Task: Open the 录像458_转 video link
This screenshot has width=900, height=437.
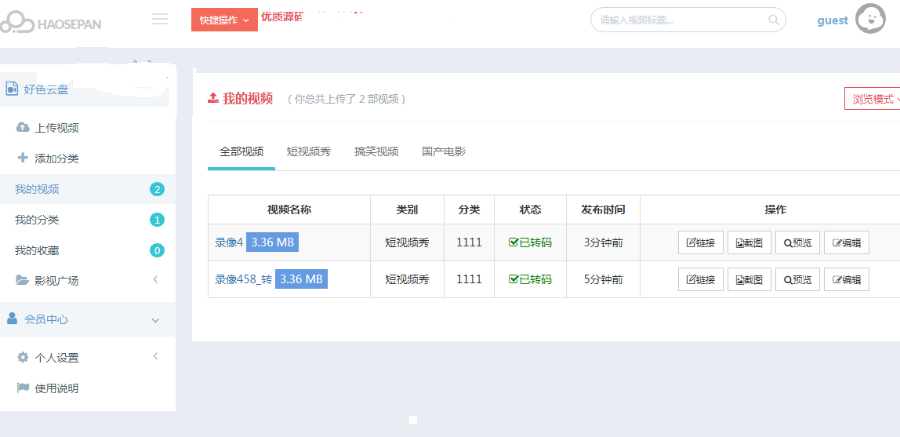Action: point(243,279)
